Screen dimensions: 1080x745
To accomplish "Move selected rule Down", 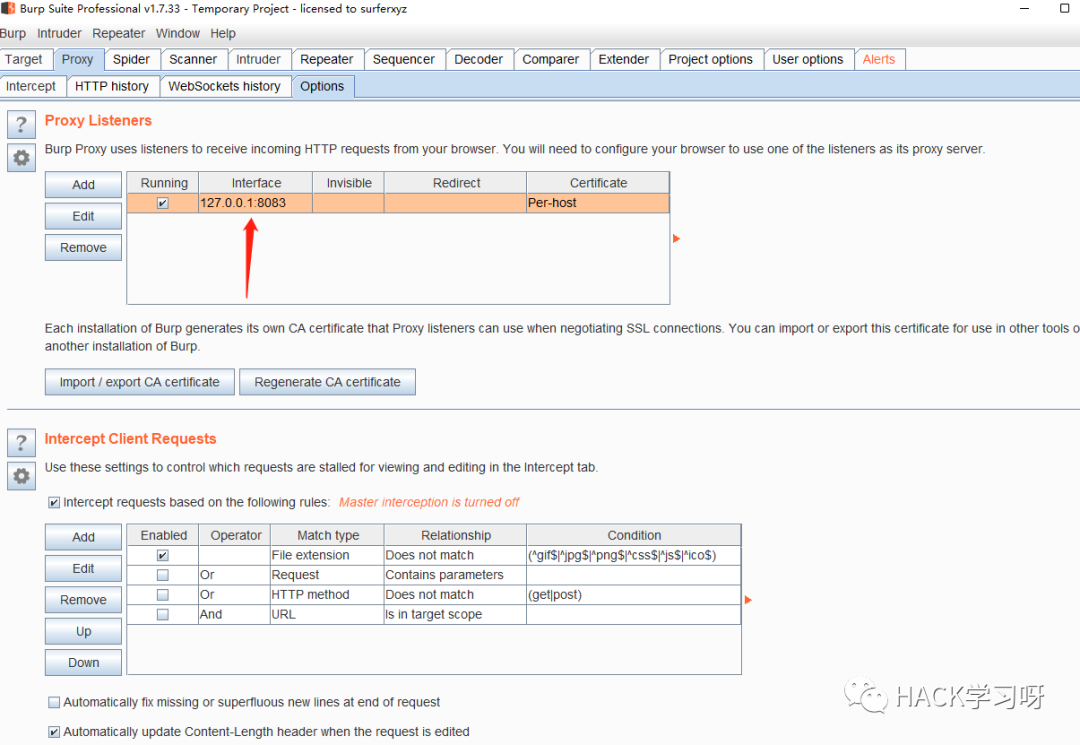I will point(83,662).
